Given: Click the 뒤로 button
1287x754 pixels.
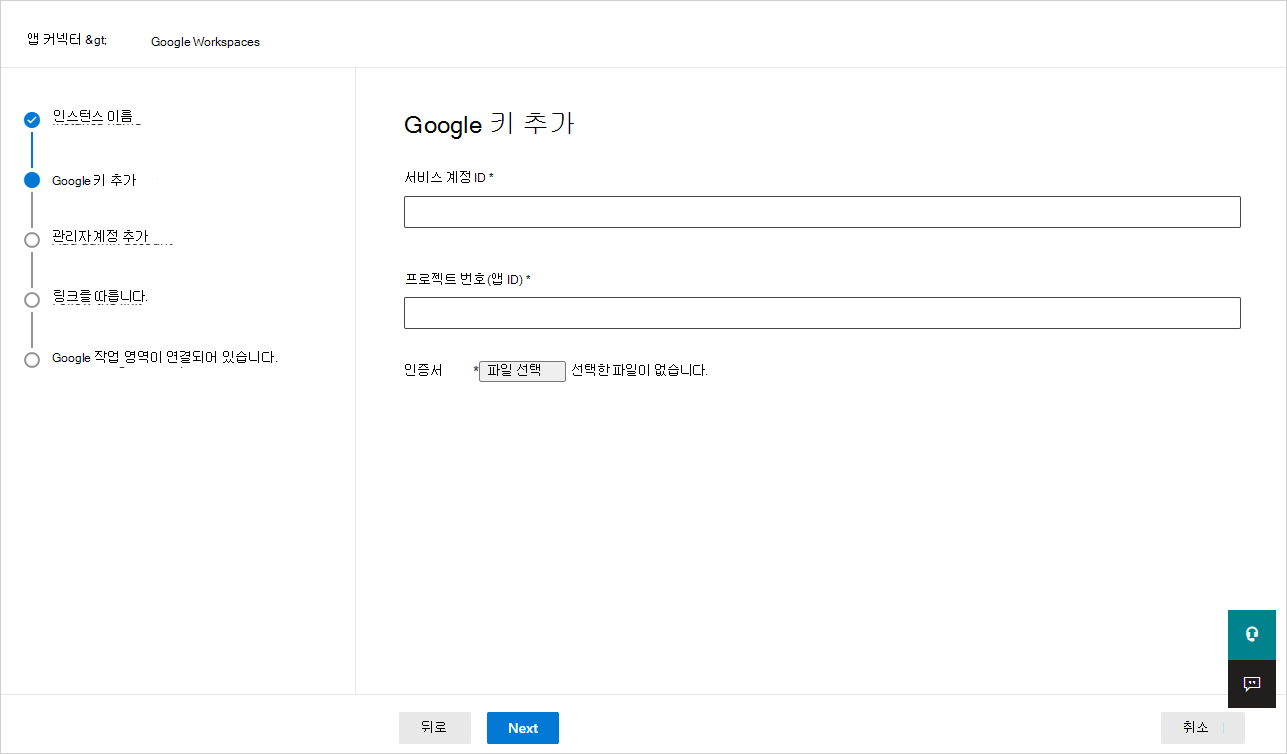Looking at the screenshot, I should click(435, 728).
